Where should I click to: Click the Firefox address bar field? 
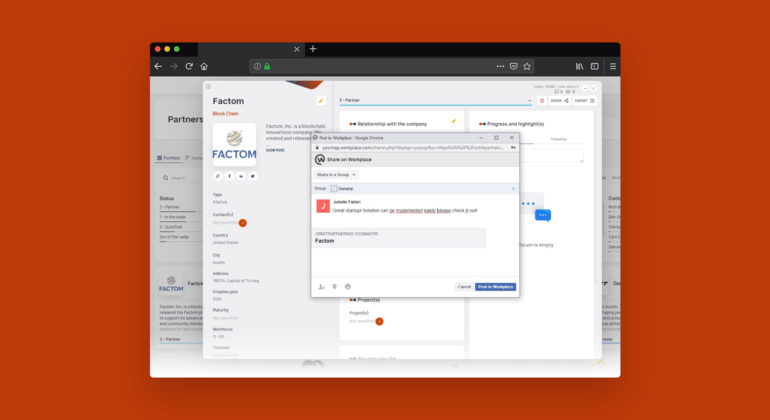point(391,66)
